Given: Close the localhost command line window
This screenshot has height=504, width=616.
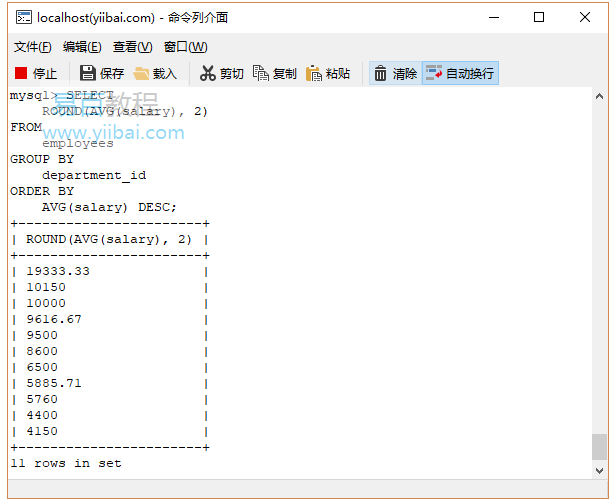Looking at the screenshot, I should (x=585, y=17).
